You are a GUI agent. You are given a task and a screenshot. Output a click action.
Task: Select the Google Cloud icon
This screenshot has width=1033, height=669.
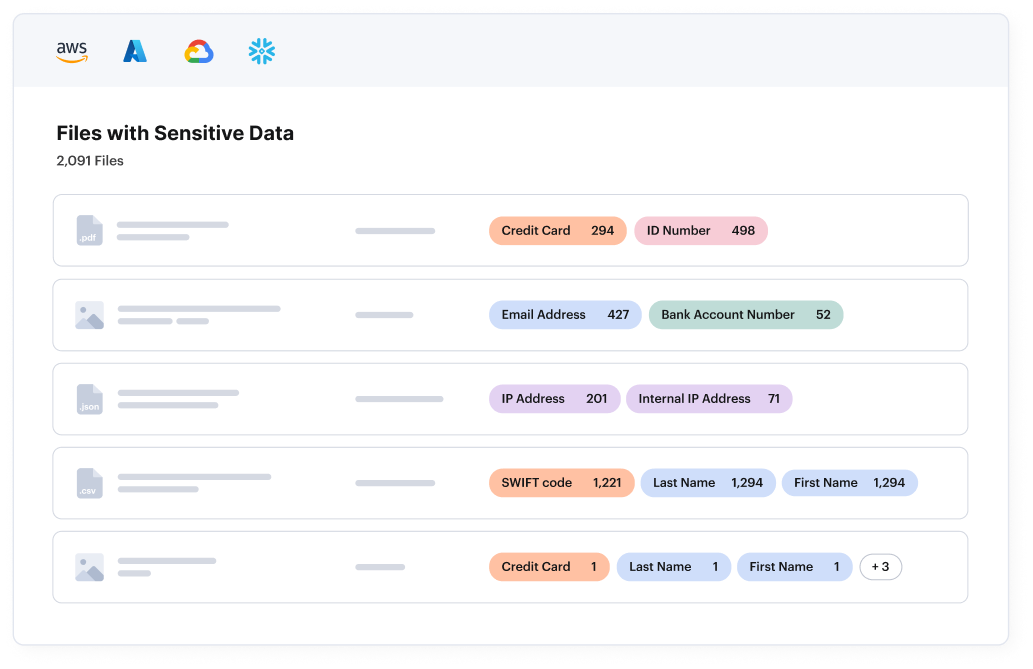click(199, 51)
